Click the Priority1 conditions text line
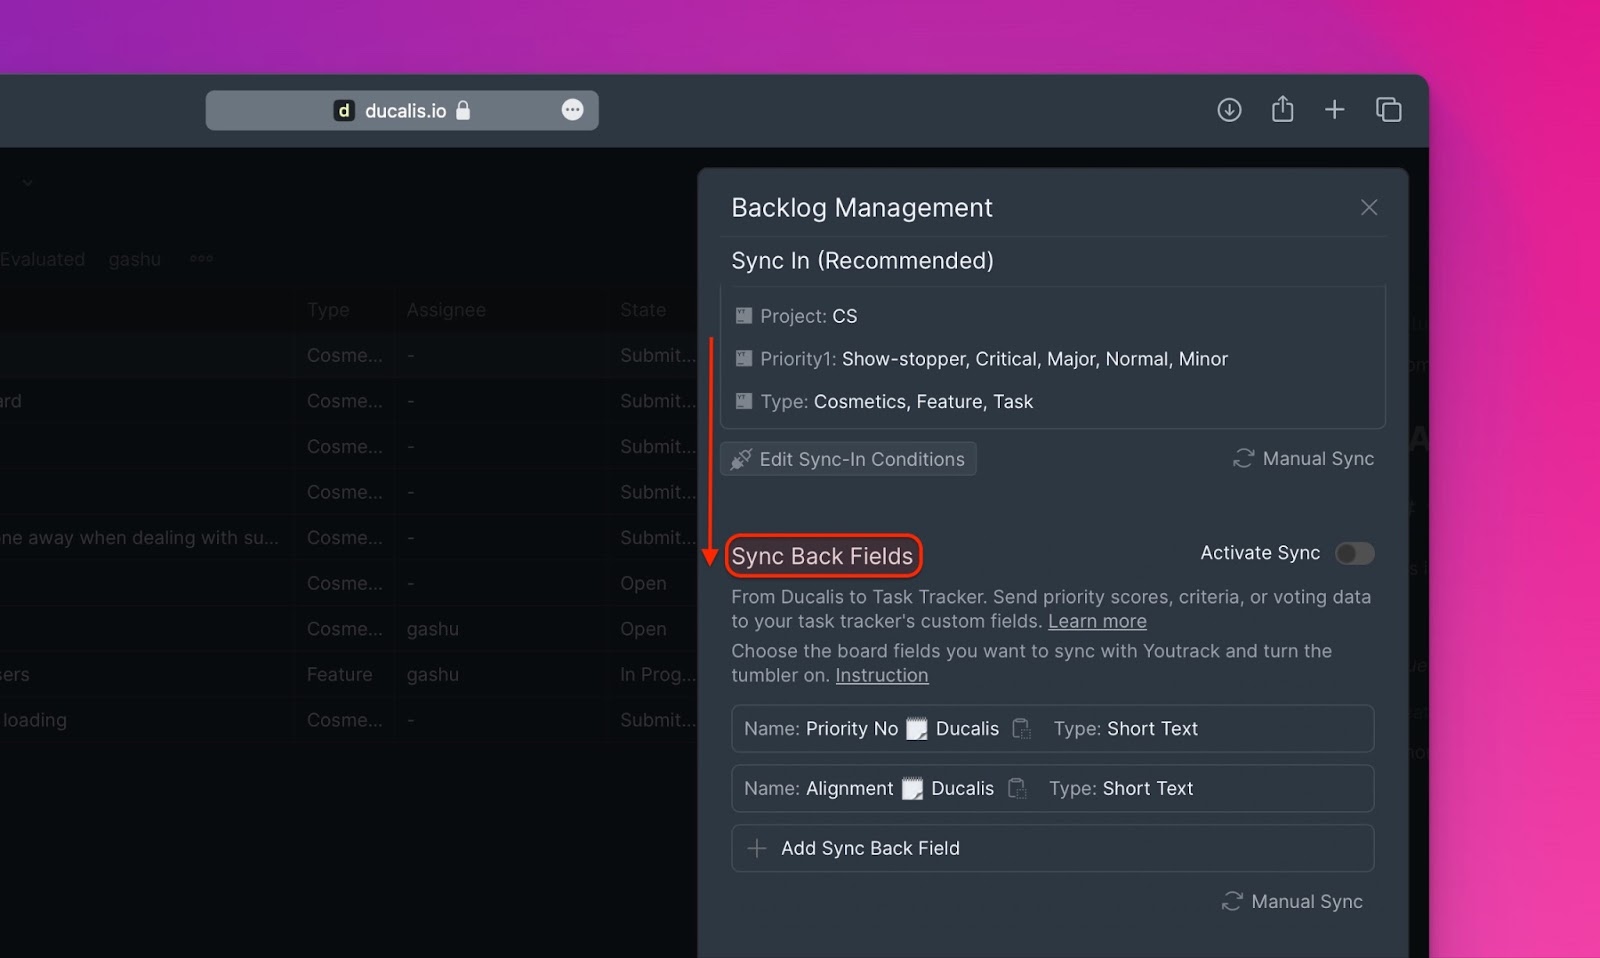Viewport: 1600px width, 958px height. [x=993, y=359]
